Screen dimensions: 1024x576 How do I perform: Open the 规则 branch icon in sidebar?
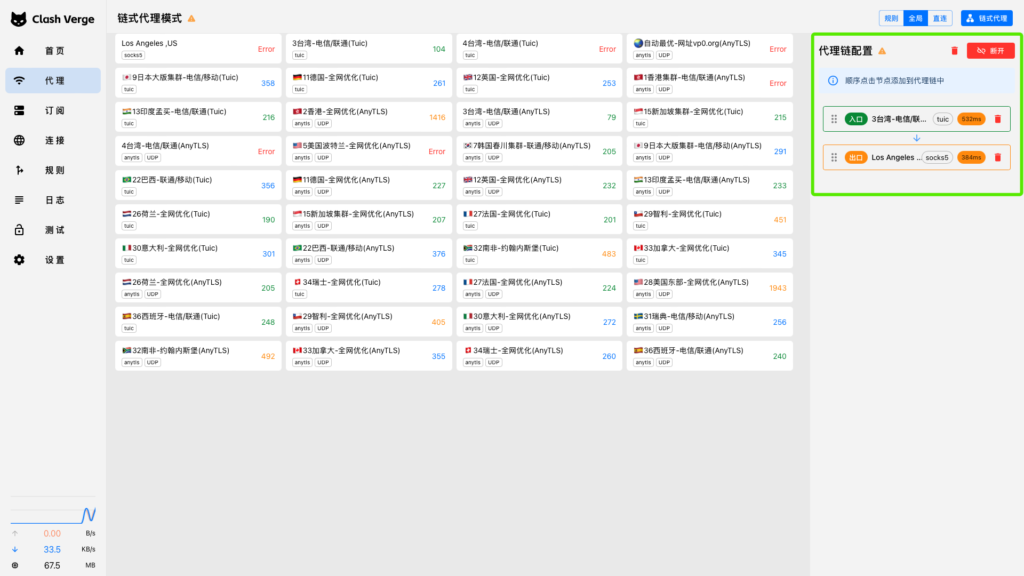coord(19,170)
